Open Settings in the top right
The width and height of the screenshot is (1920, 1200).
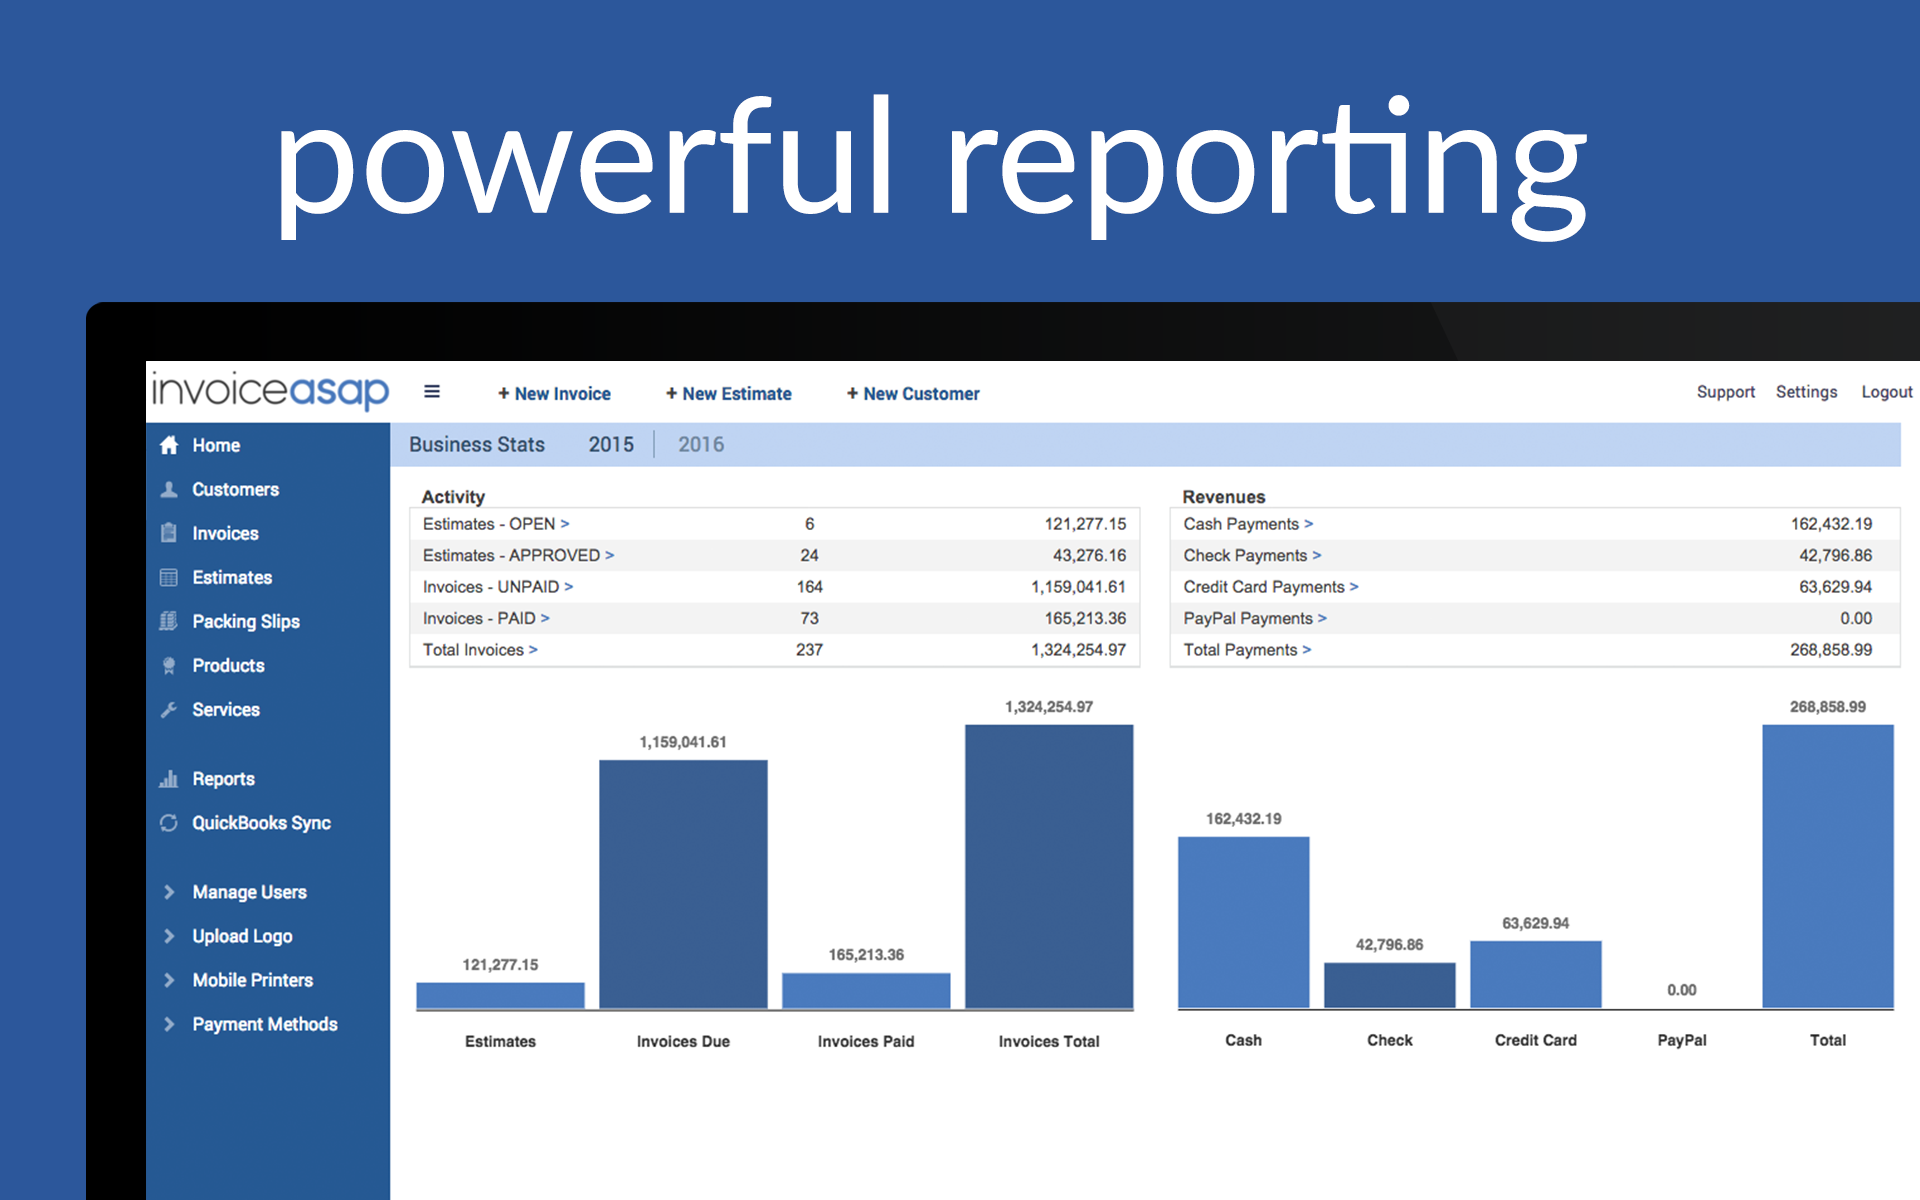(x=1806, y=392)
